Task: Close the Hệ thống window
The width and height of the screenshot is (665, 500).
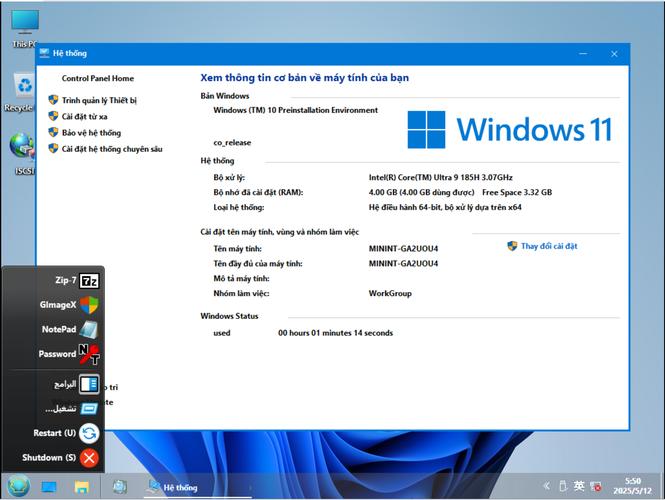Action: tap(614, 54)
